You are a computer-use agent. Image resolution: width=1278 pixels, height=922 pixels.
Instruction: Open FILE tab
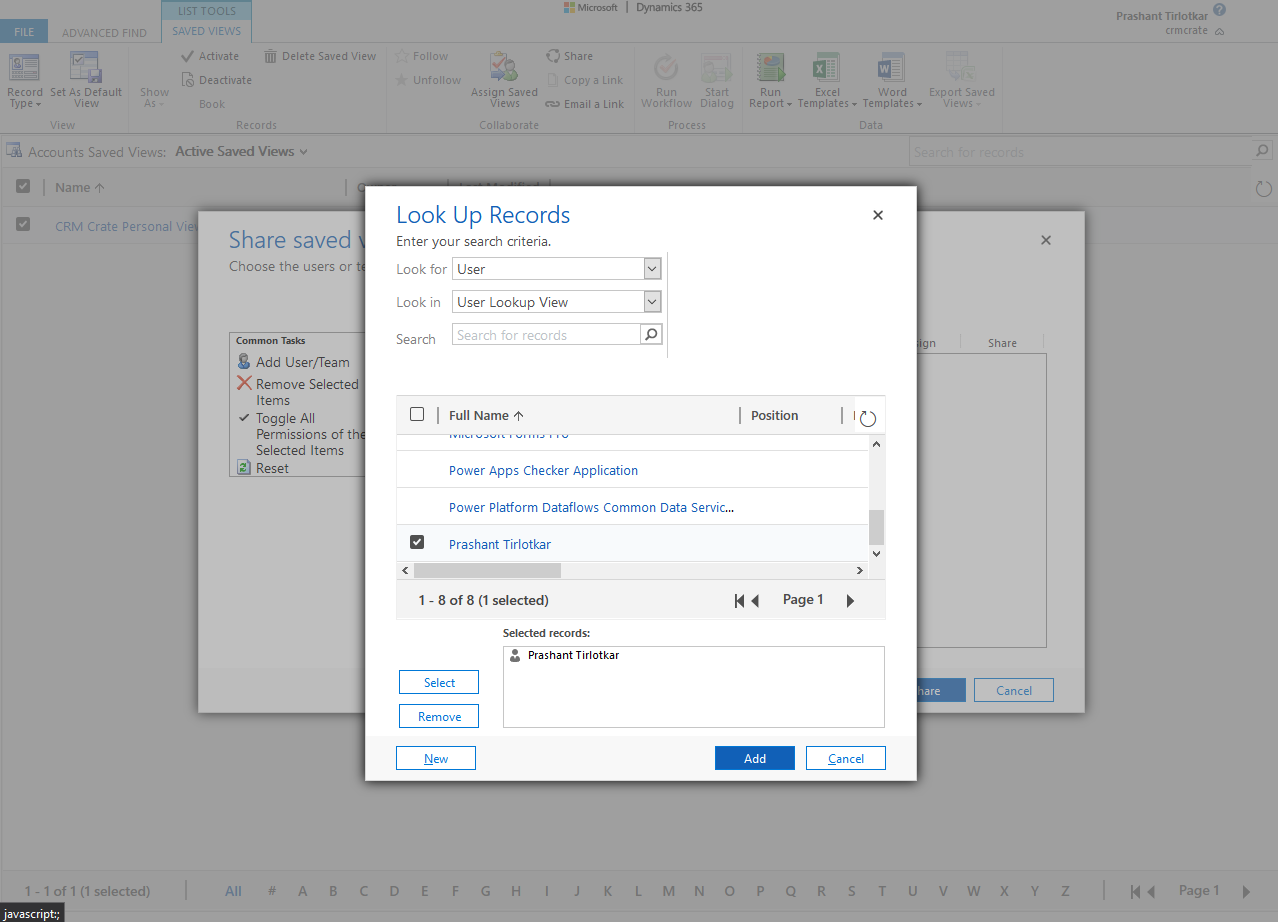[24, 32]
